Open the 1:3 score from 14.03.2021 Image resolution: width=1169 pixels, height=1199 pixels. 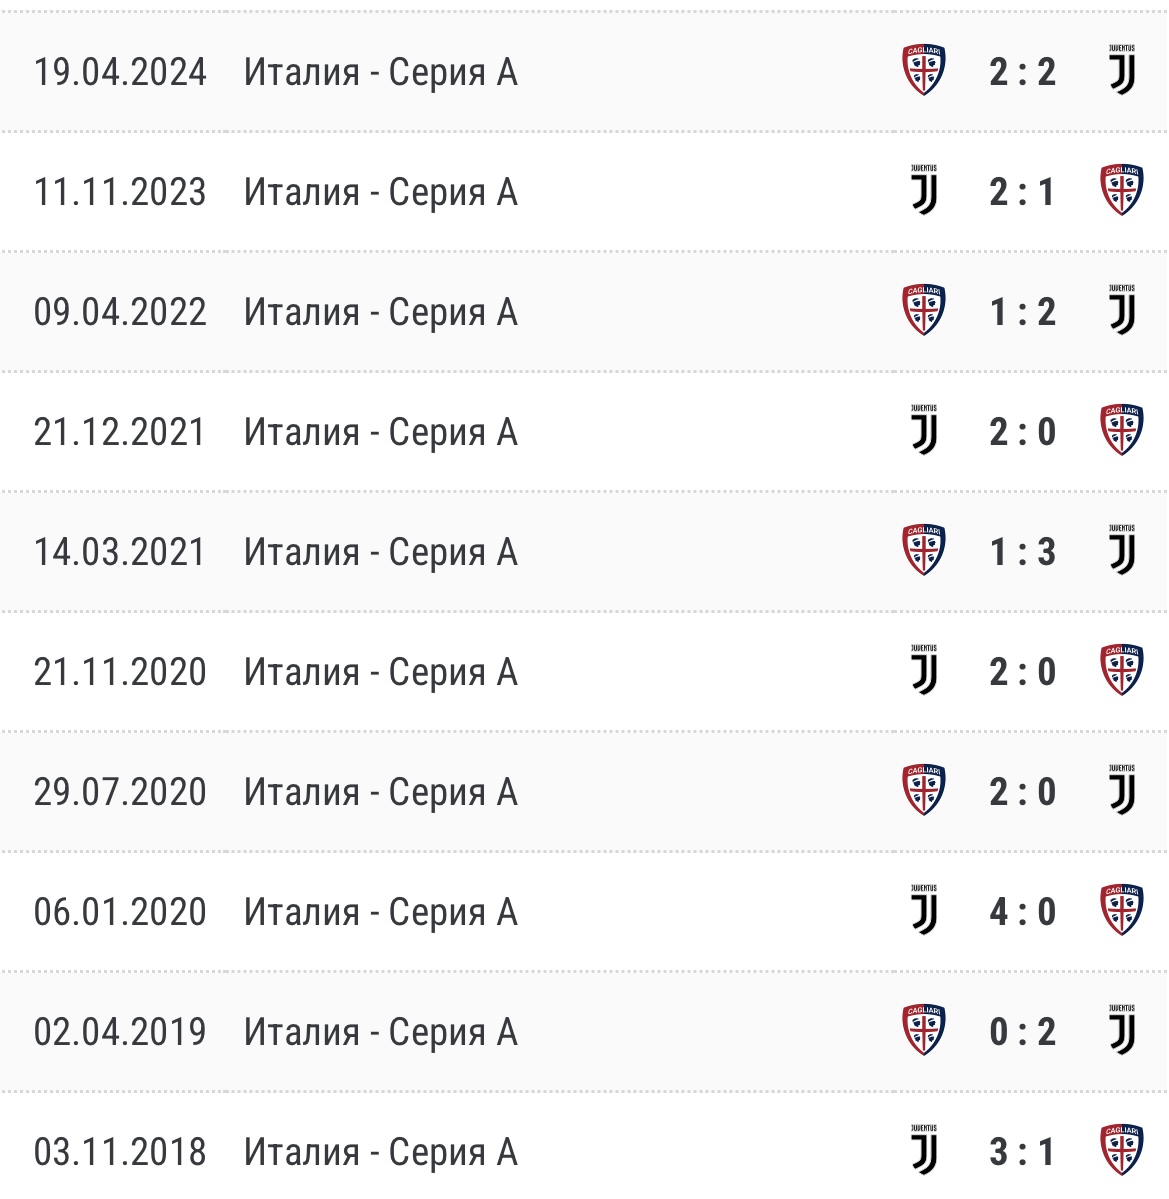tap(1022, 552)
